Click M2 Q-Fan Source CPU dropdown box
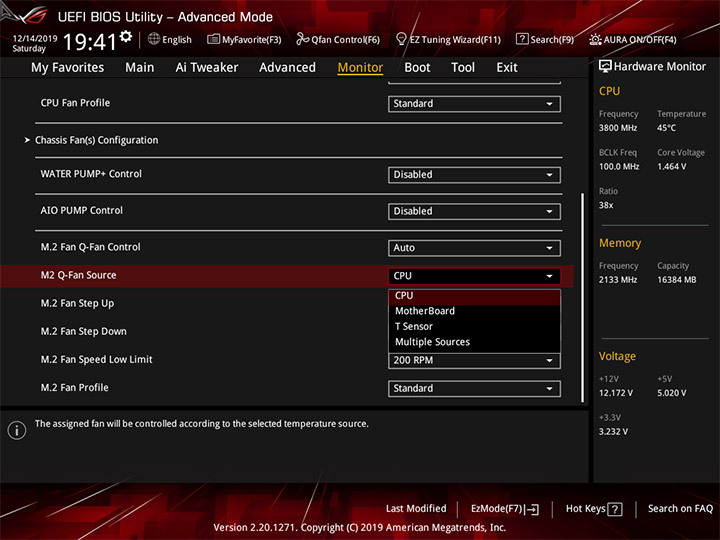Image resolution: width=720 pixels, height=540 pixels. (474, 276)
